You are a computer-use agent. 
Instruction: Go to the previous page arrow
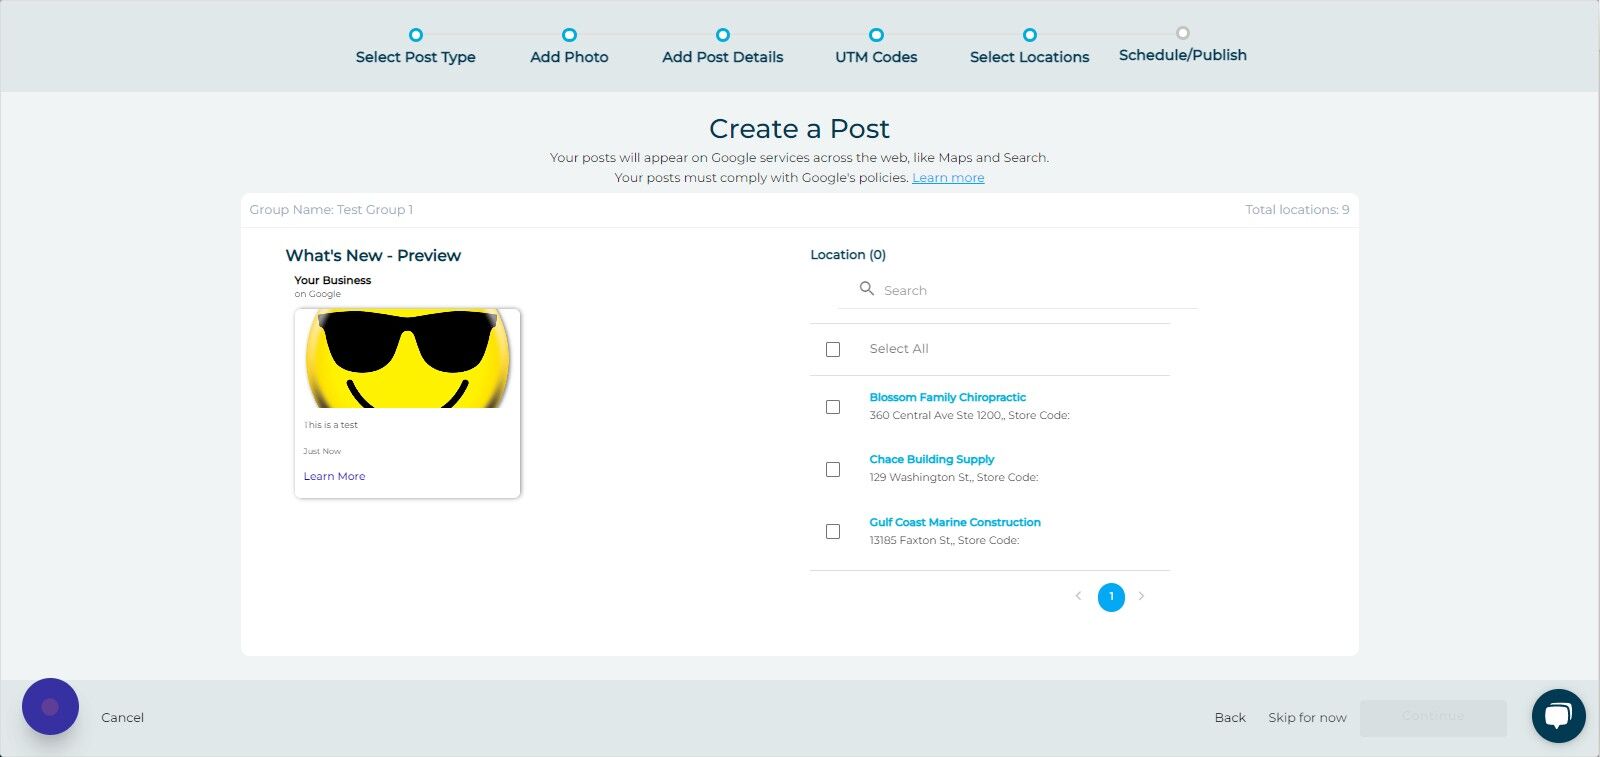pos(1078,596)
